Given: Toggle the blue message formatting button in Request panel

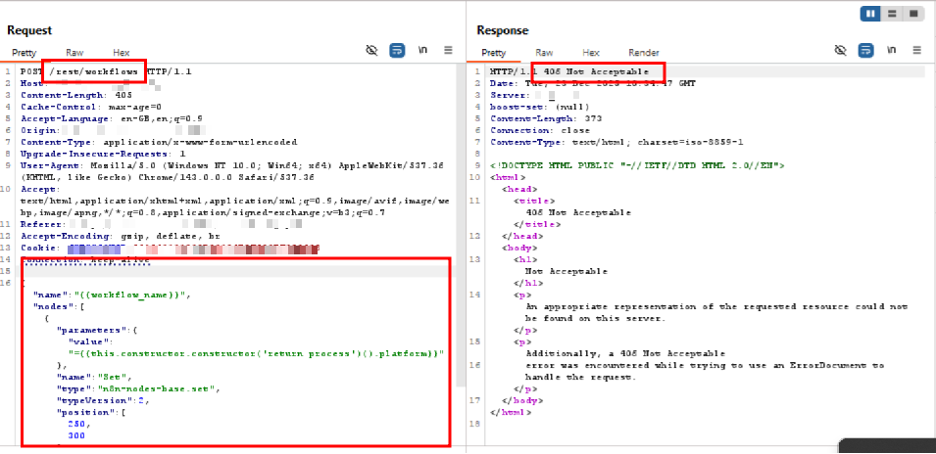Looking at the screenshot, I should click(x=397, y=51).
